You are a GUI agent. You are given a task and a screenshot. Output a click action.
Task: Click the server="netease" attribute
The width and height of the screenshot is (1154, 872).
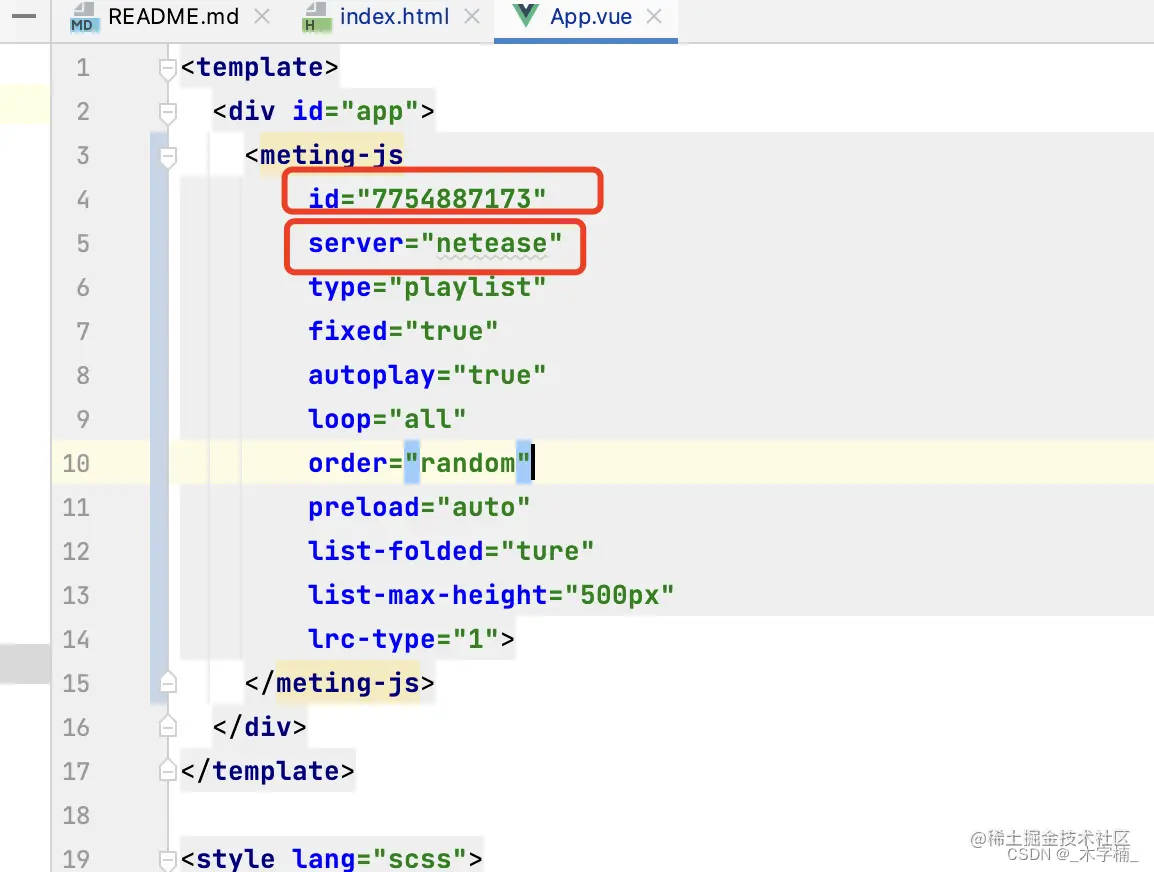pyautogui.click(x=435, y=243)
